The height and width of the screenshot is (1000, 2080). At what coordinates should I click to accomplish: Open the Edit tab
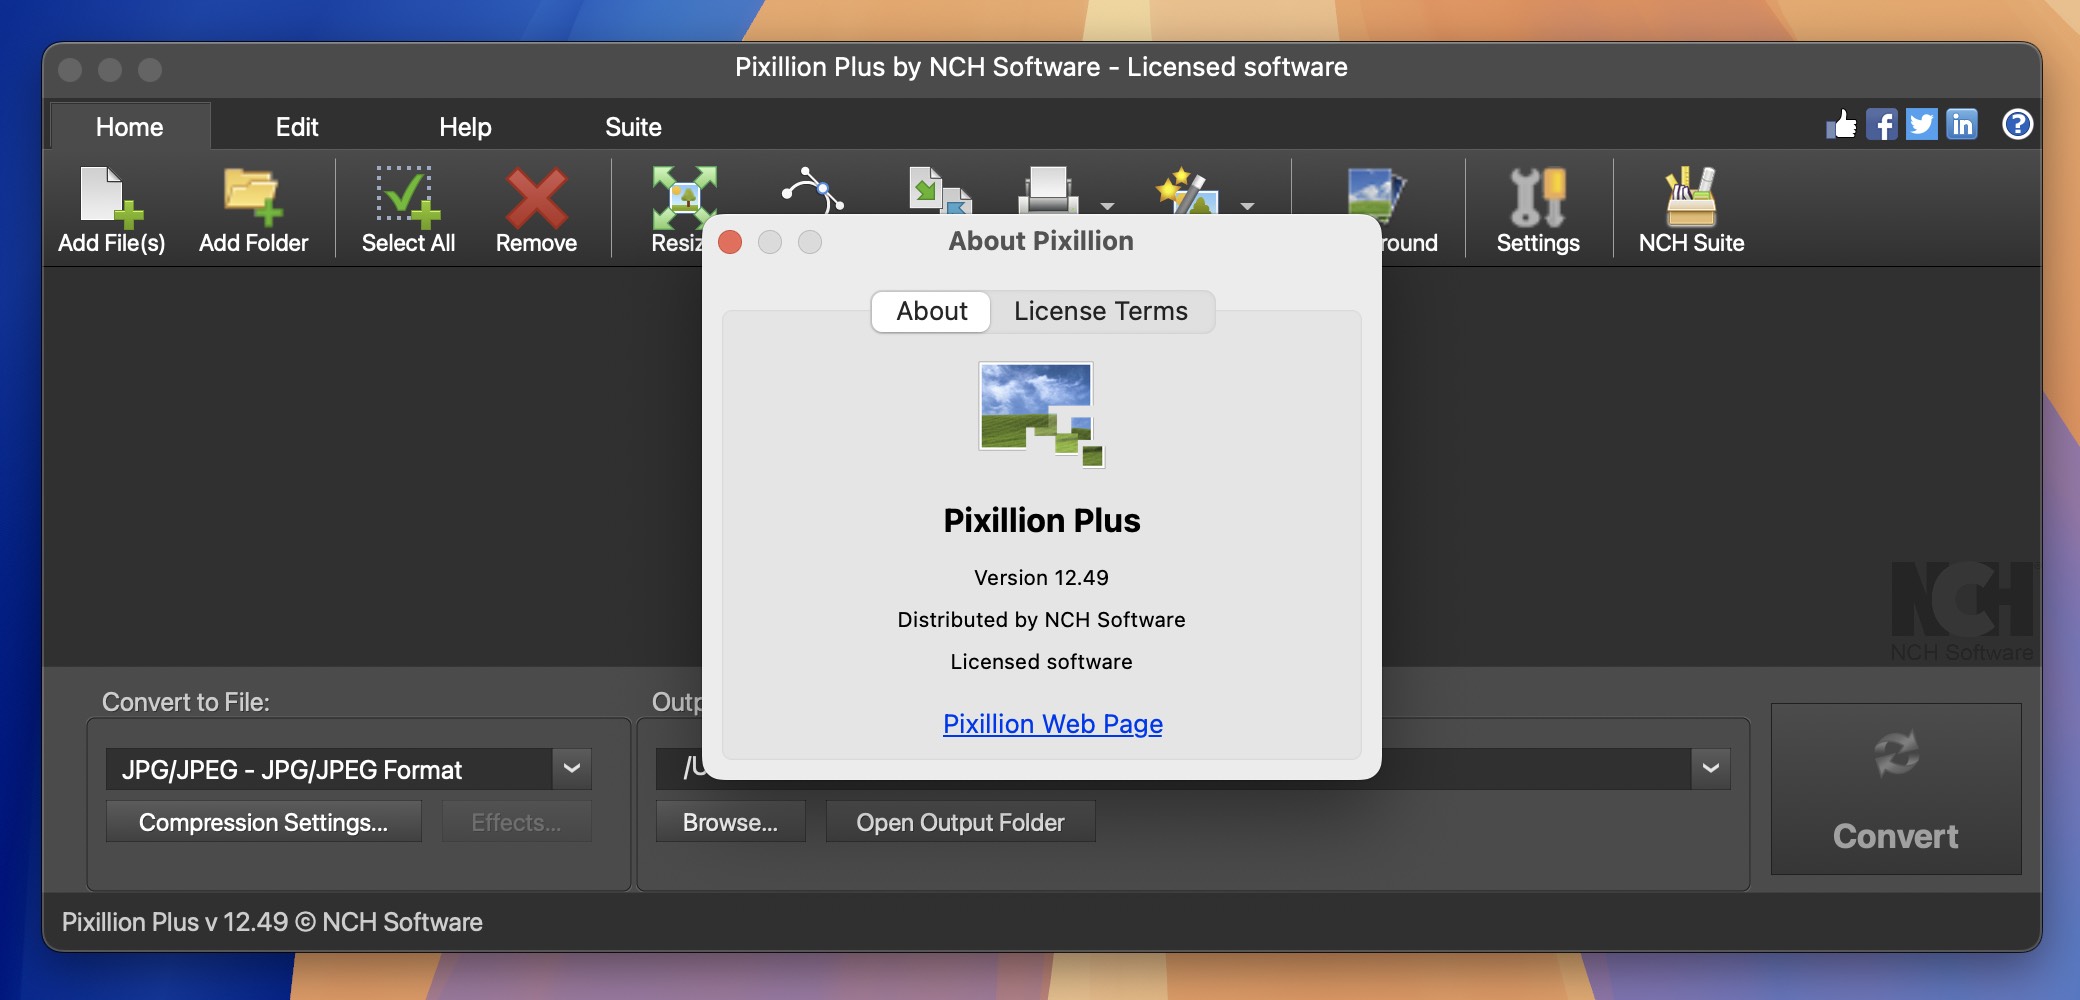point(297,127)
